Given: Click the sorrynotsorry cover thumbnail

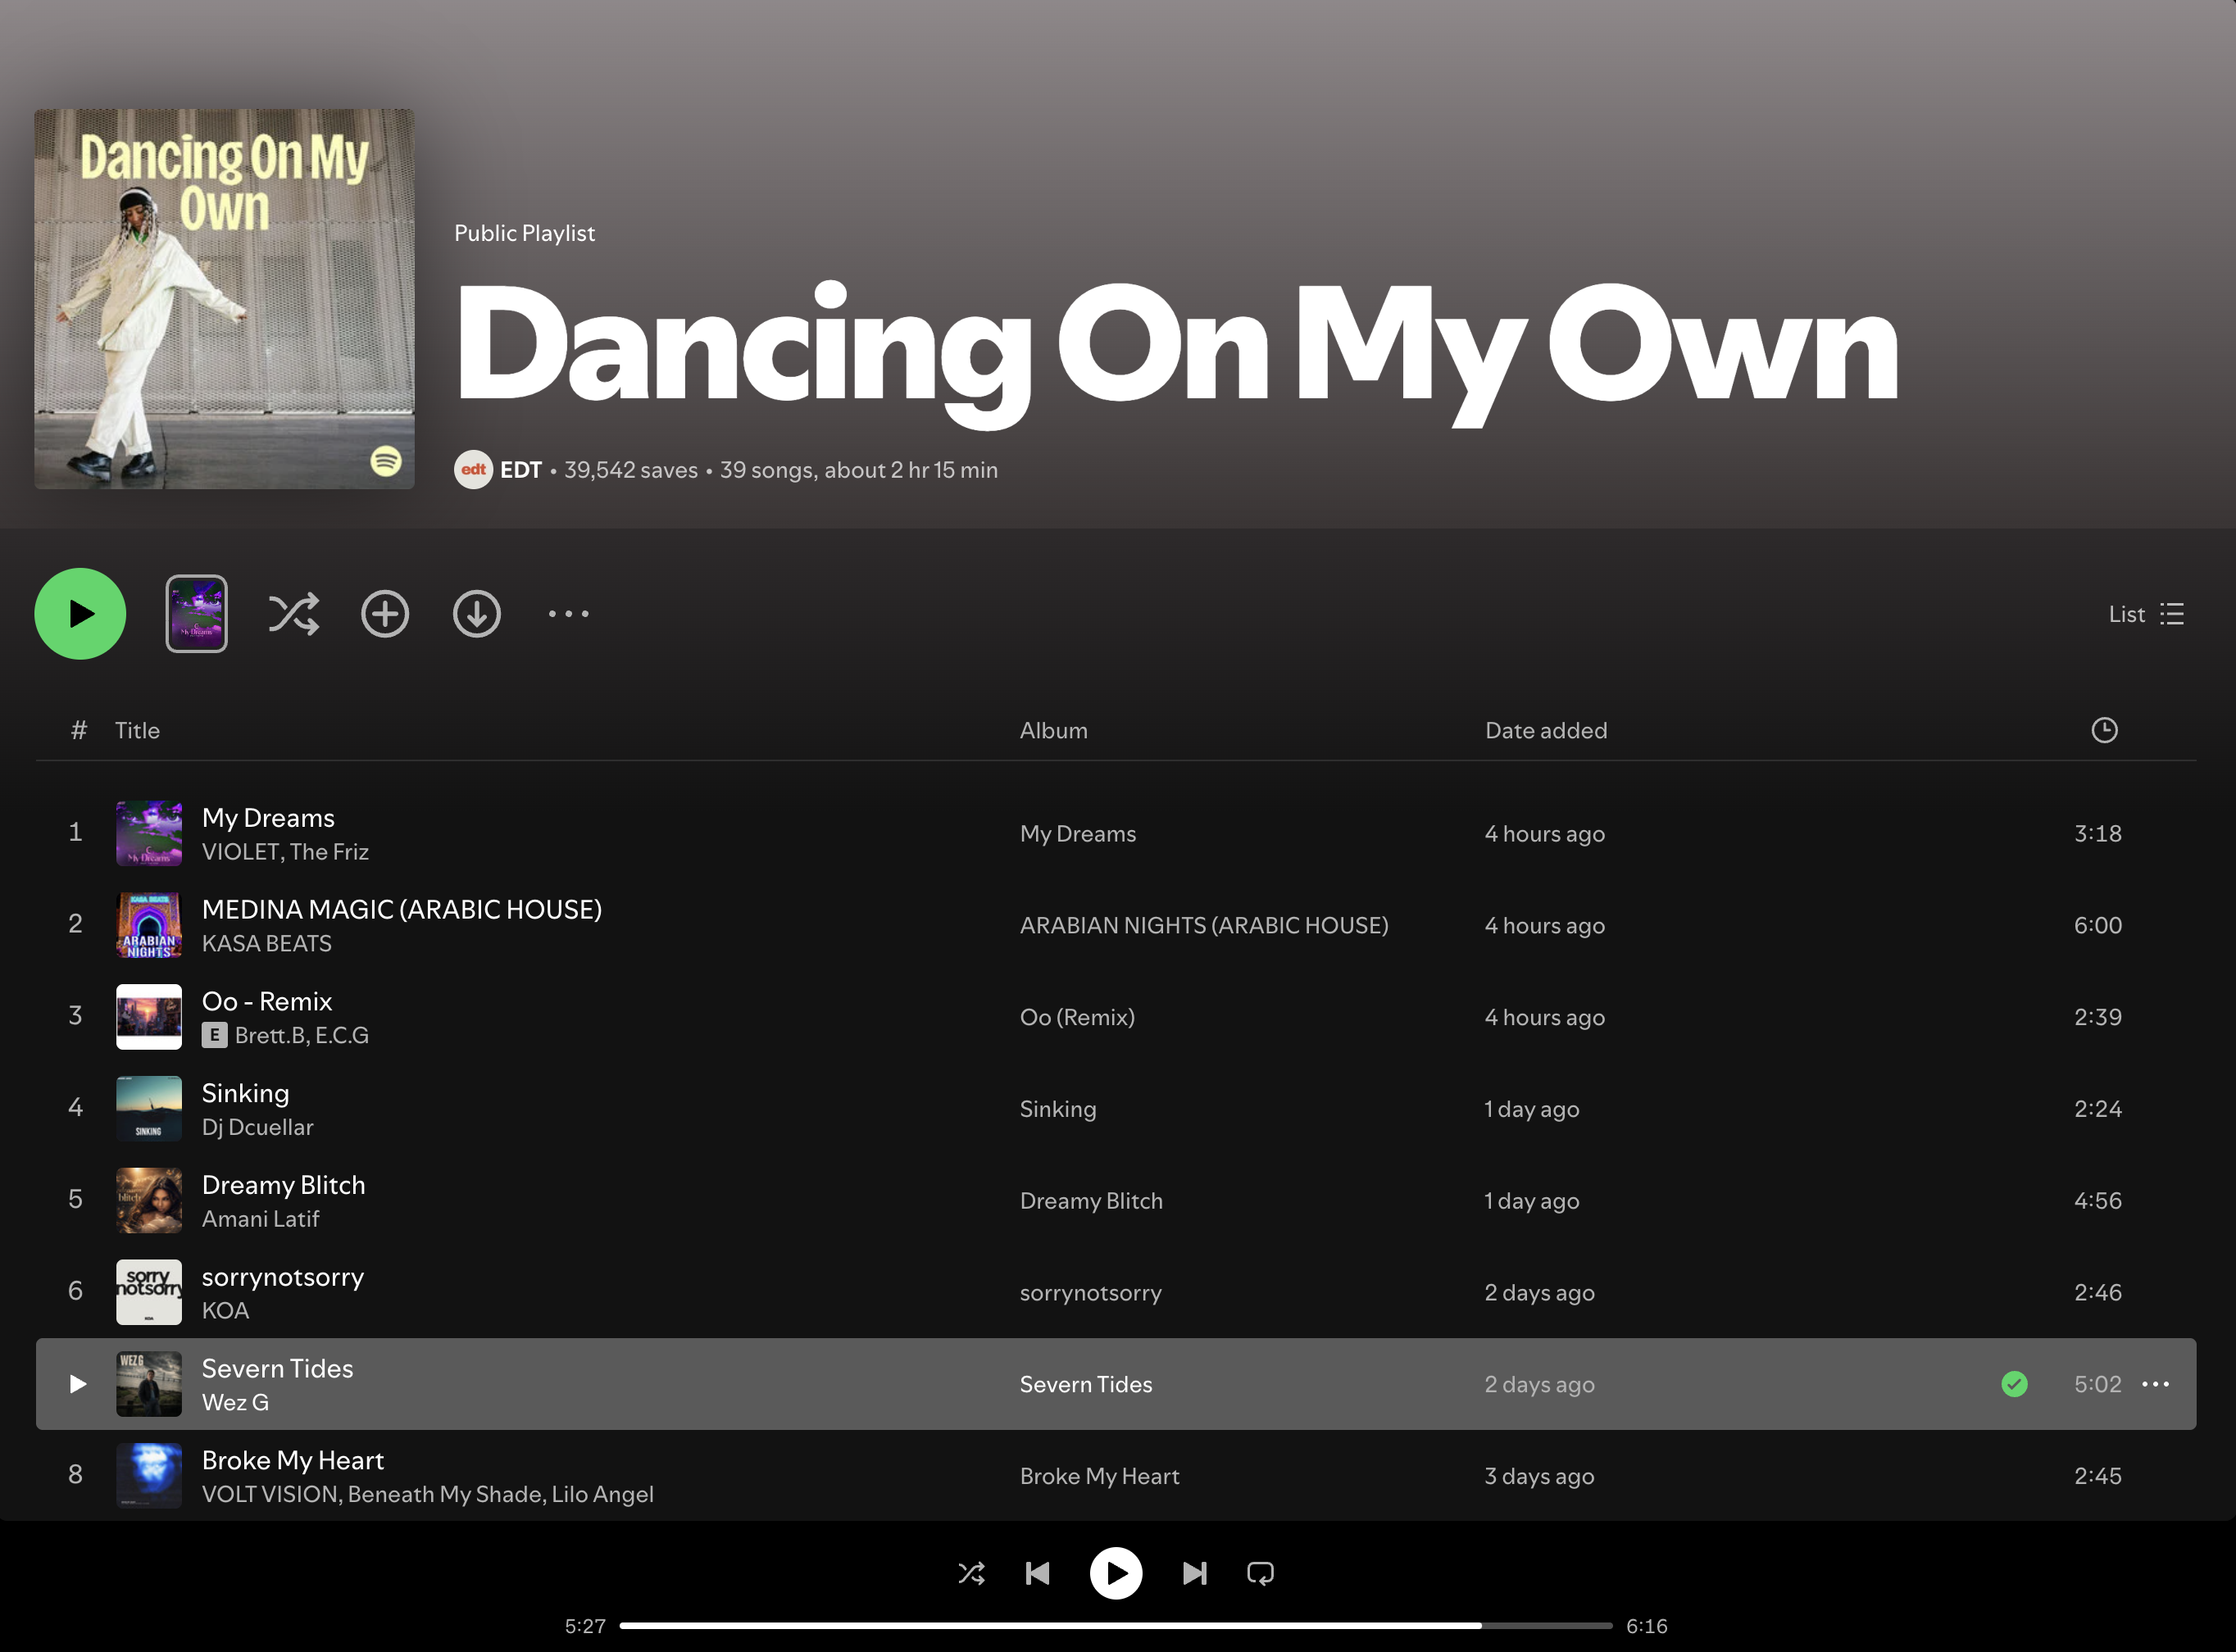Looking at the screenshot, I should point(149,1292).
